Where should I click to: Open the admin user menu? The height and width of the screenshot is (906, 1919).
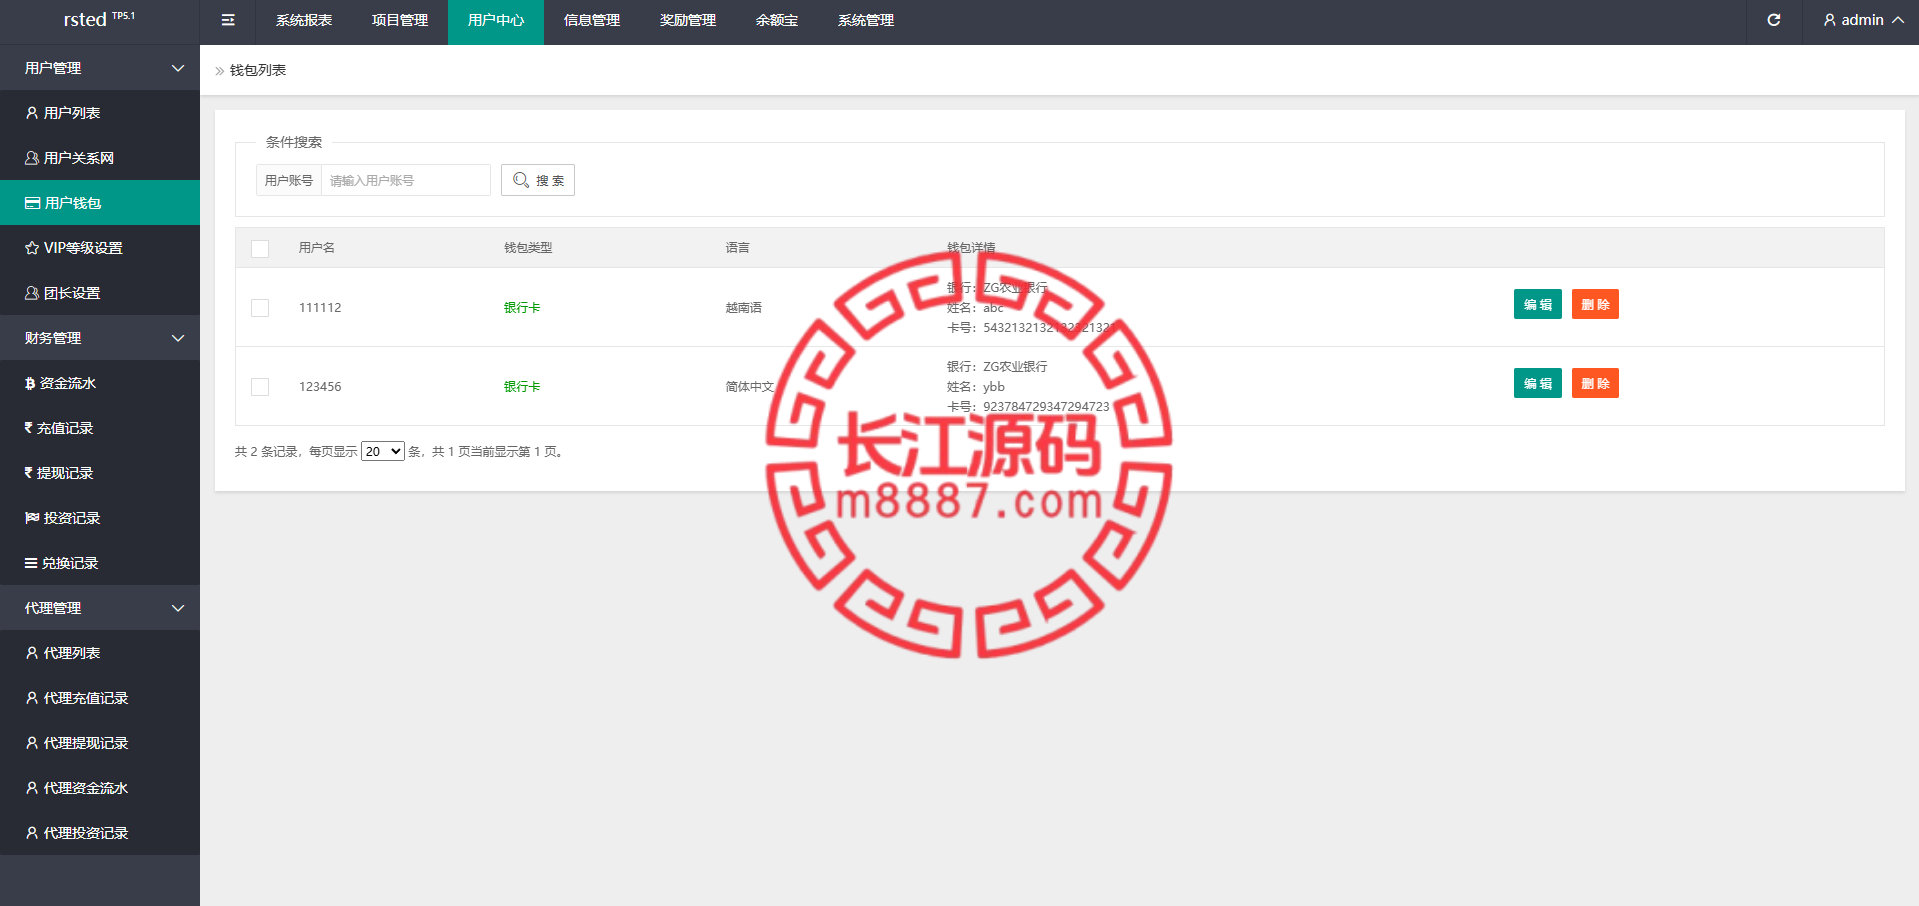(1863, 20)
